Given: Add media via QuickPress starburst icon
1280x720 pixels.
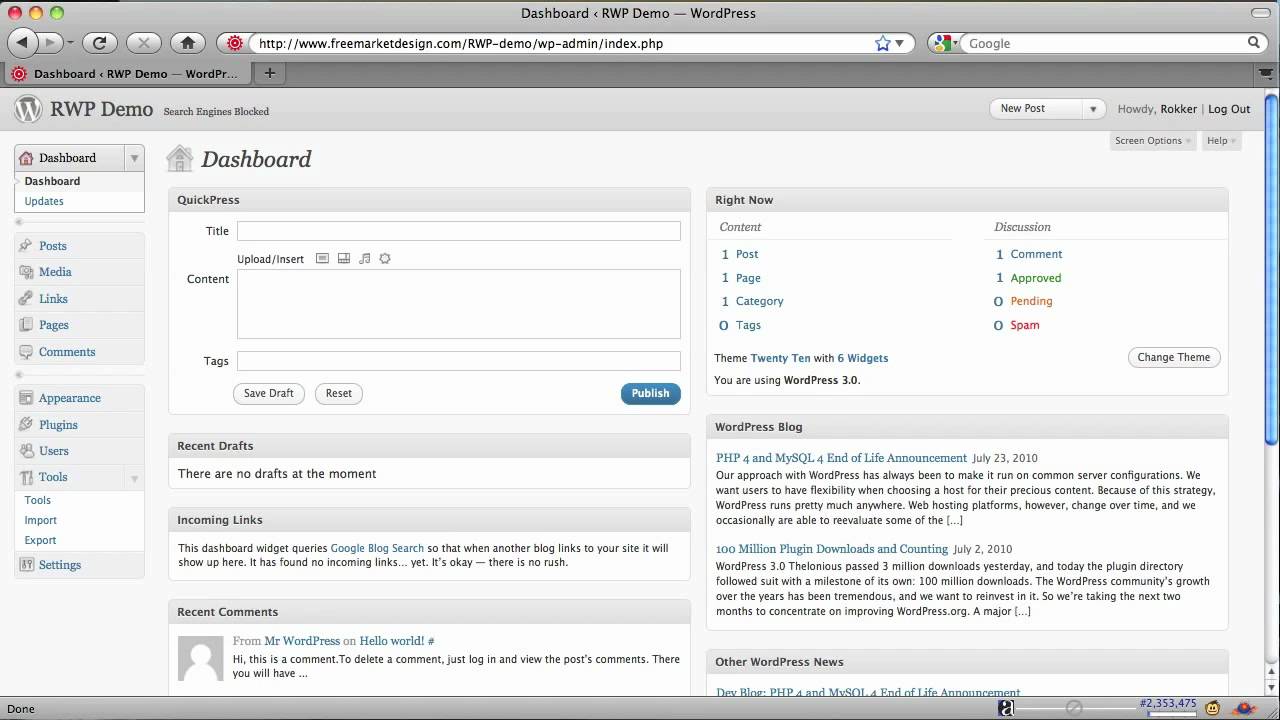Looking at the screenshot, I should pos(385,259).
